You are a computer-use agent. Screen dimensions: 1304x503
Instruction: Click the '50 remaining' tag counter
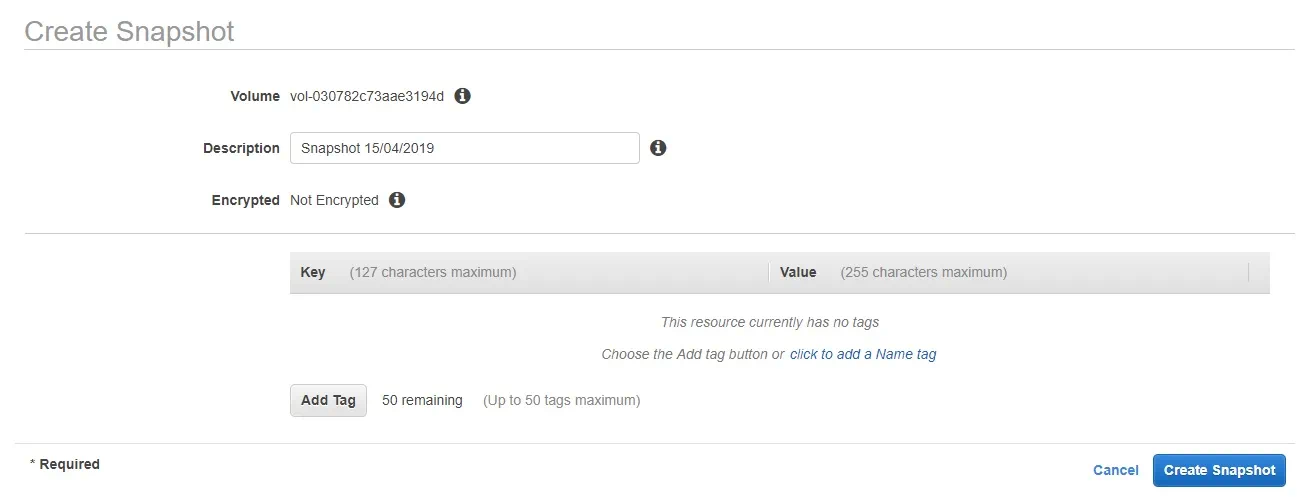coord(422,400)
